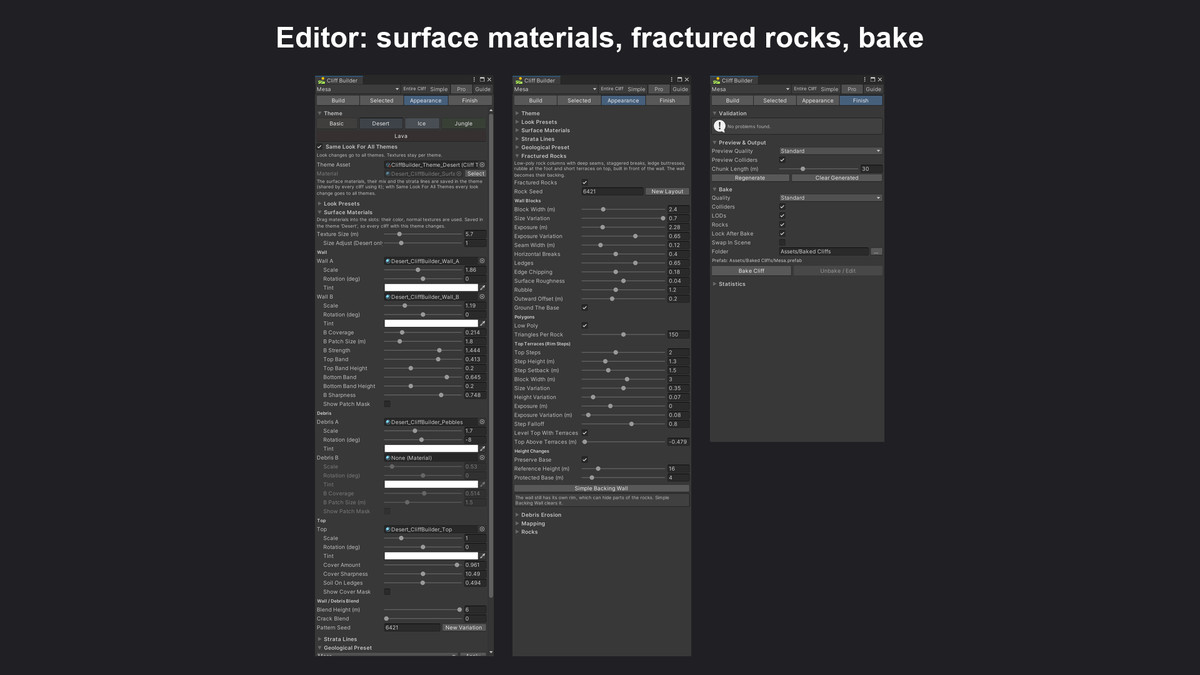Switch to Build tab in left panel
The image size is (1200, 675).
pyautogui.click(x=338, y=100)
